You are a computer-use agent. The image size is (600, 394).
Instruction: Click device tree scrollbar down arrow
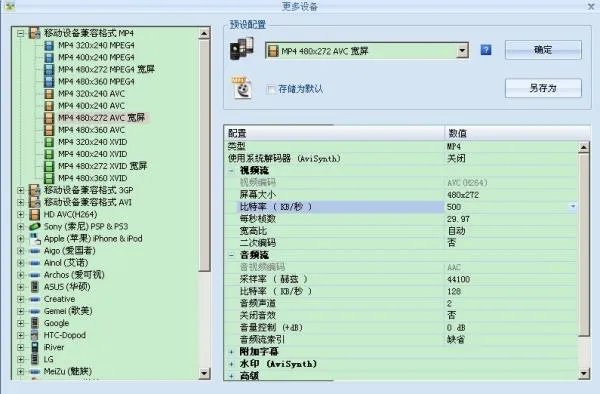[204, 373]
